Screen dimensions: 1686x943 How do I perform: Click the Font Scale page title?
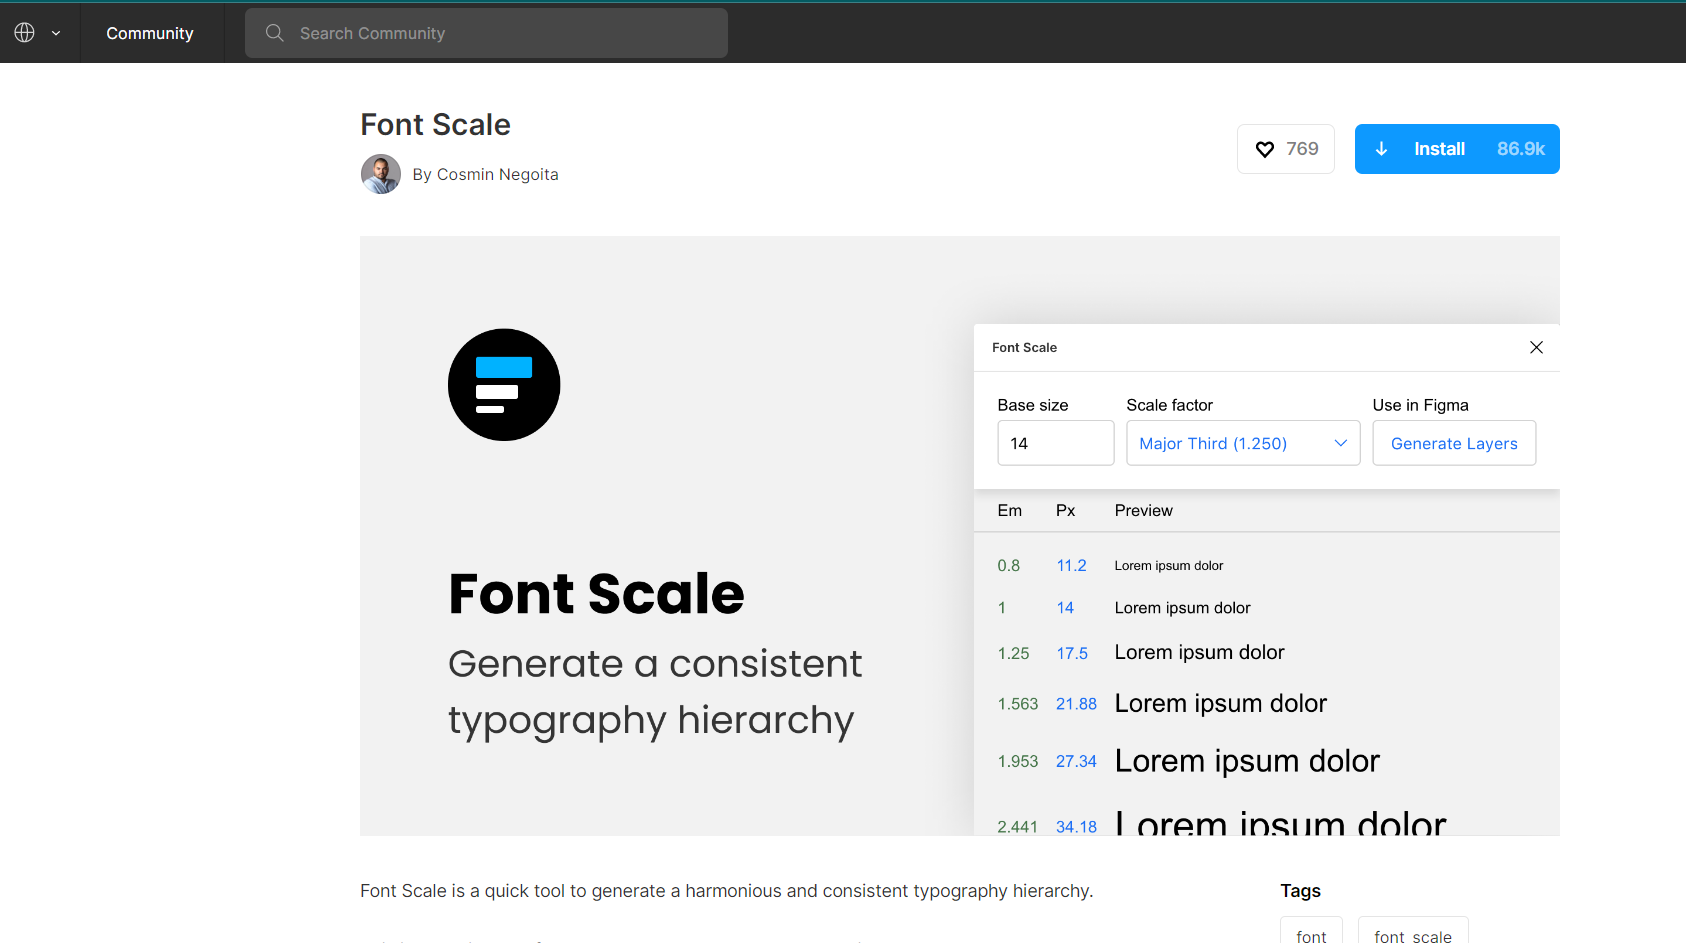[436, 124]
